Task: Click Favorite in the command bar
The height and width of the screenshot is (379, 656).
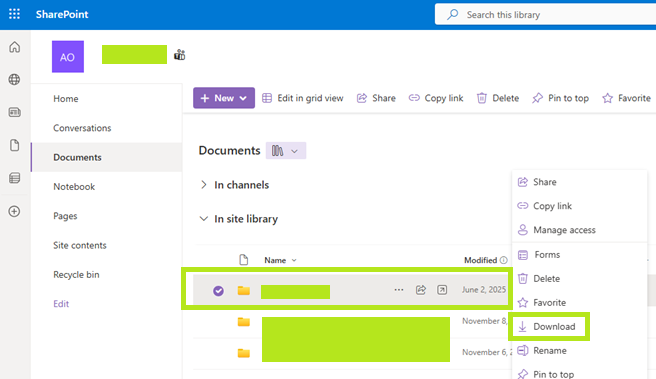Action: 626,98
